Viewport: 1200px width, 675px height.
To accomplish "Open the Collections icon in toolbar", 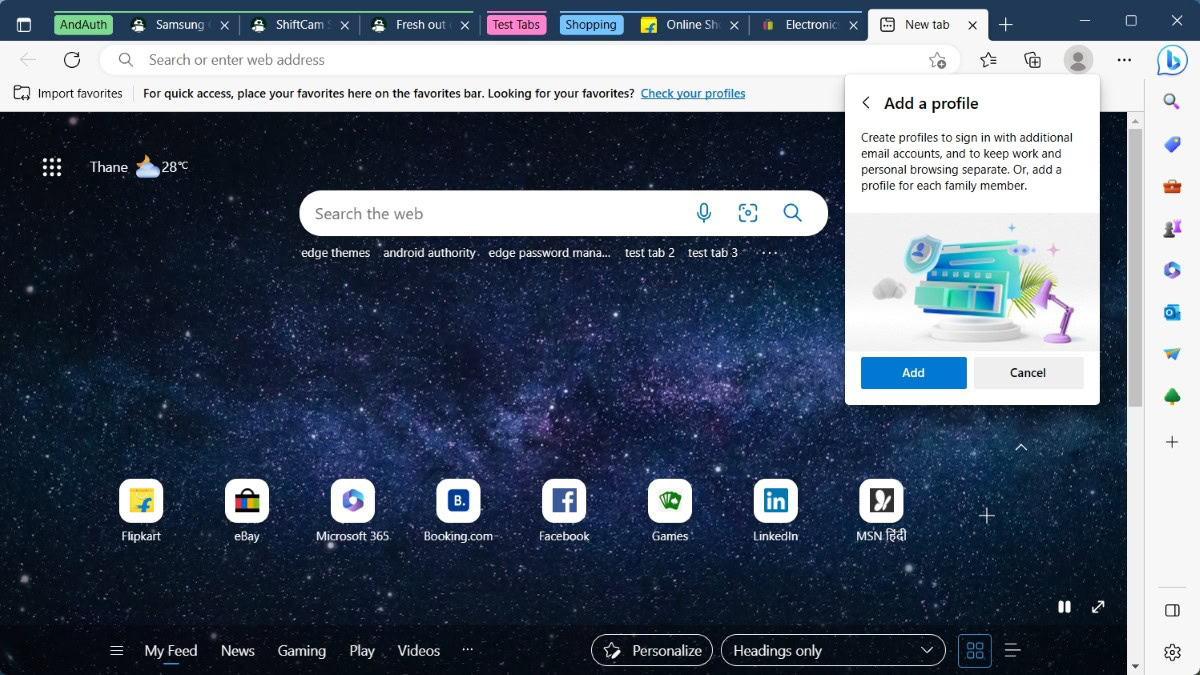I will tap(1033, 60).
